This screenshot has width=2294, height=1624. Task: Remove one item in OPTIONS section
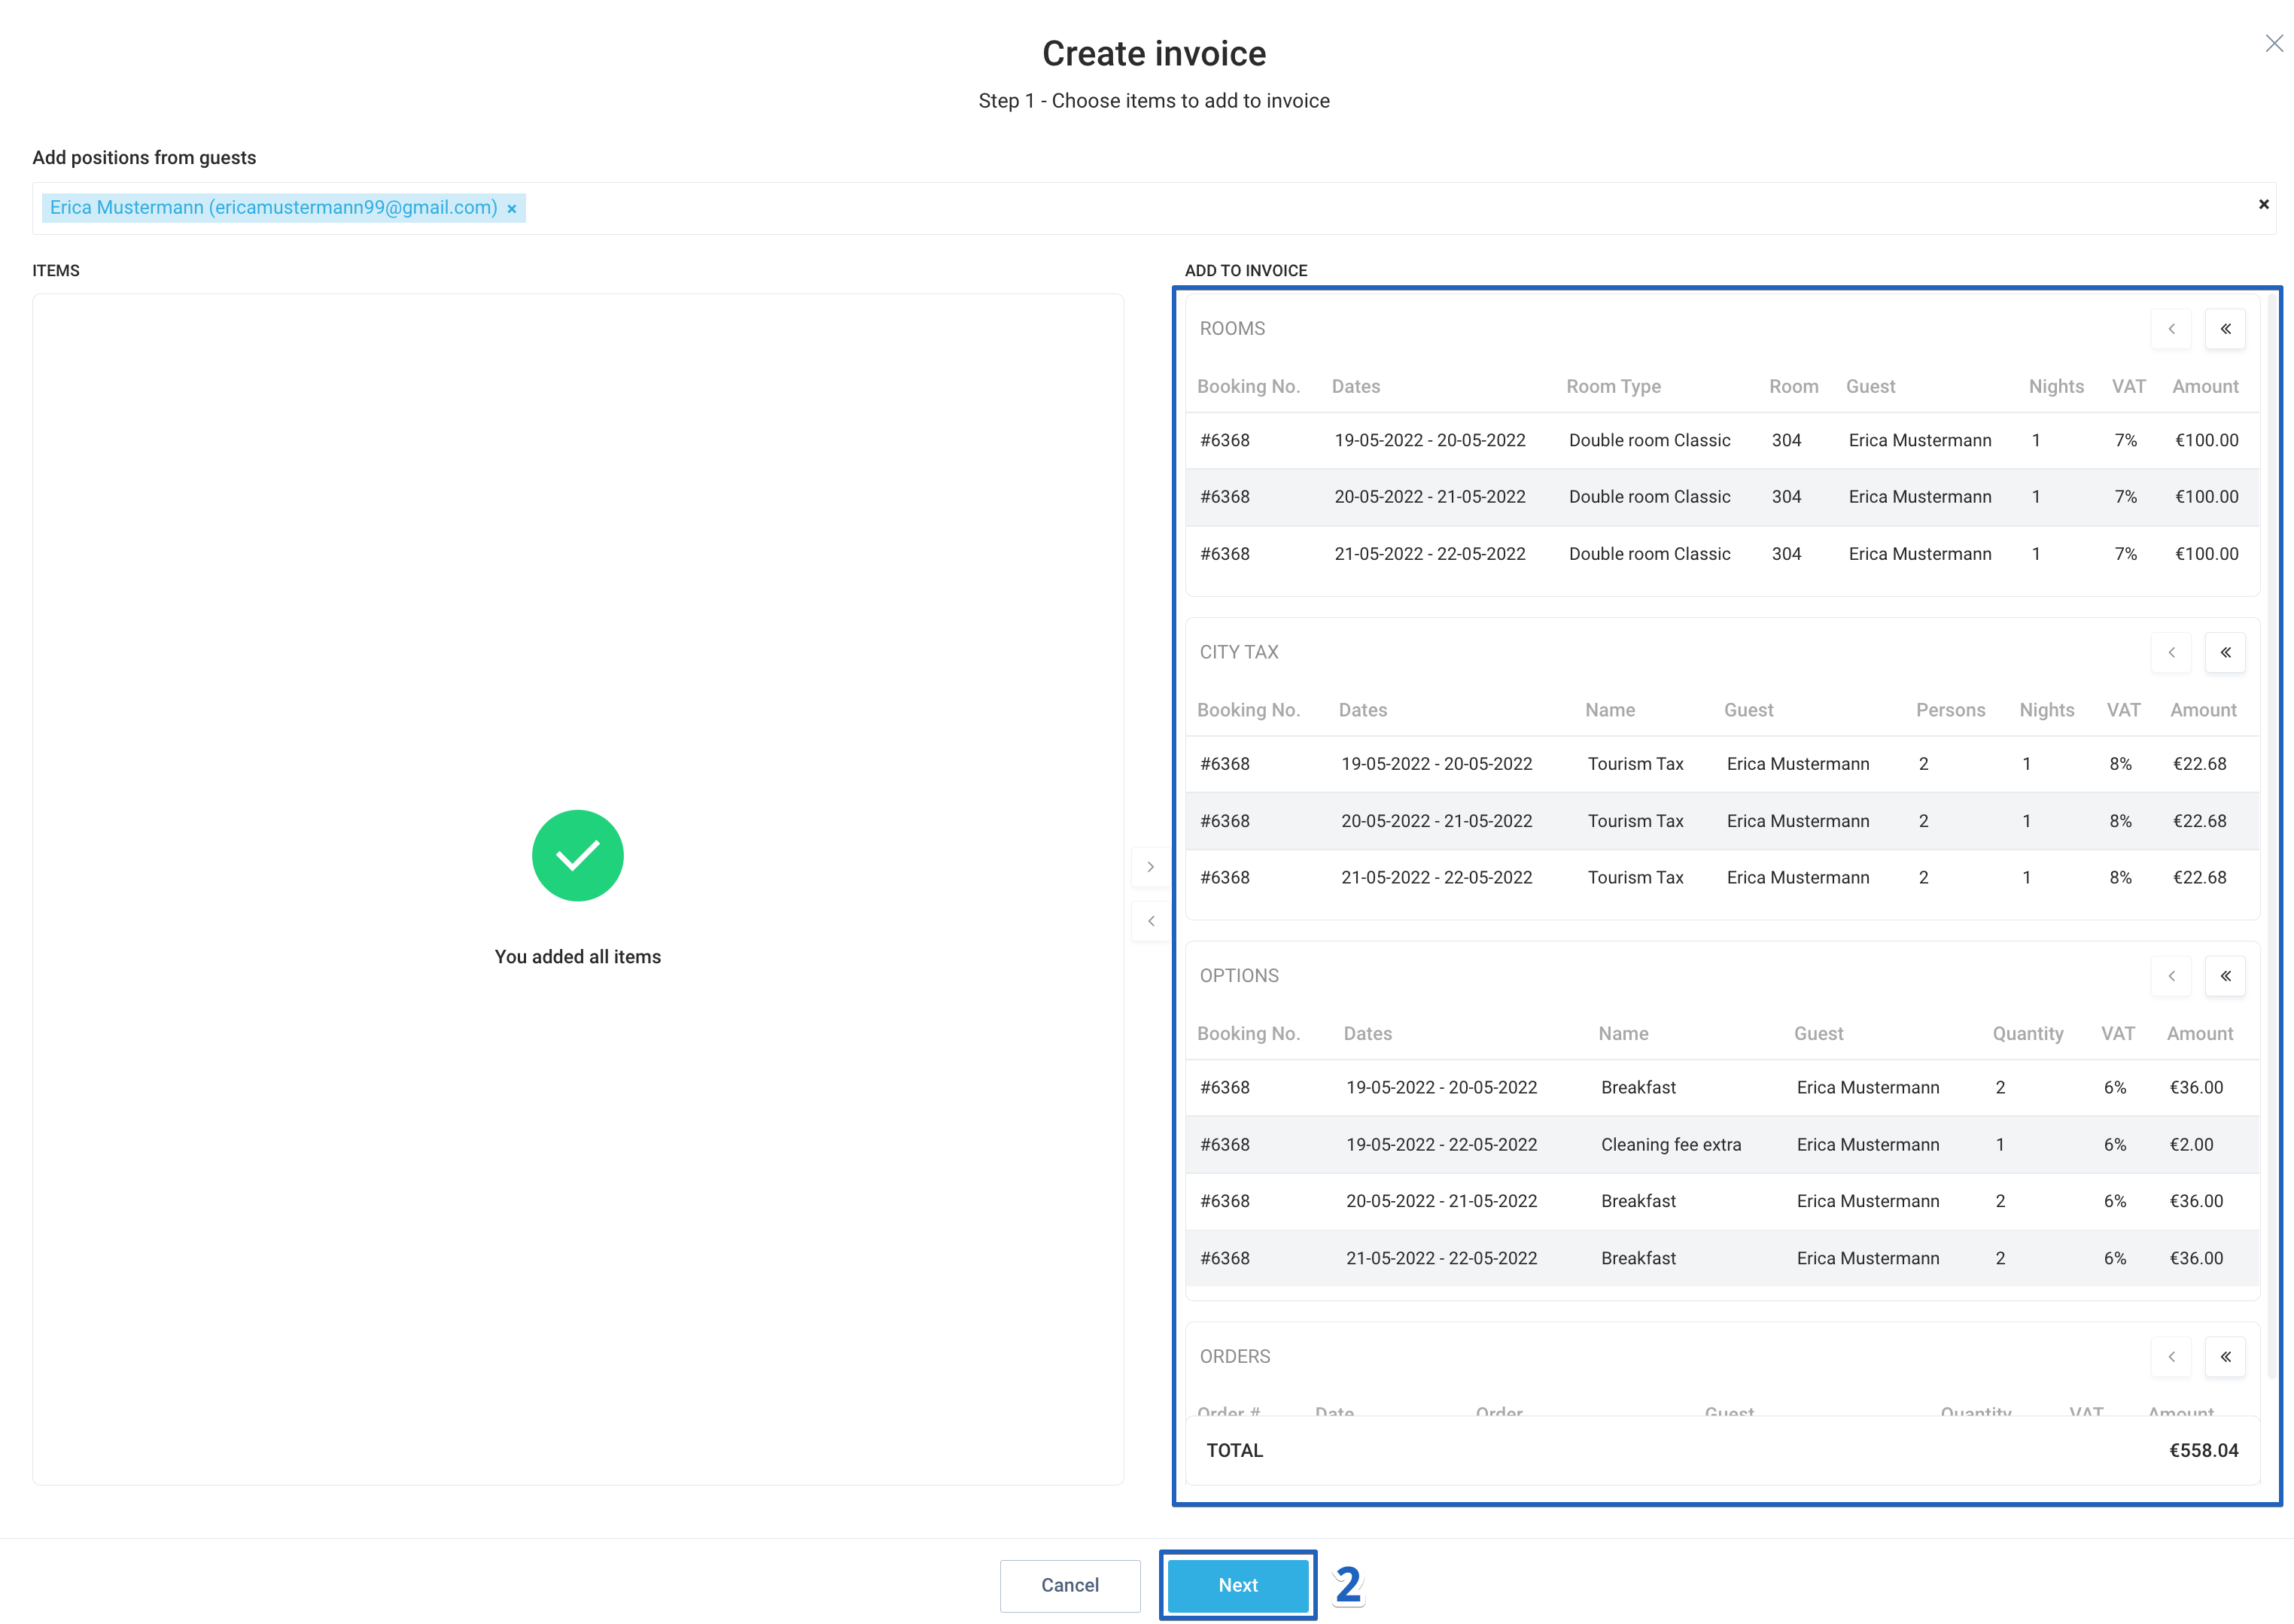(2171, 976)
